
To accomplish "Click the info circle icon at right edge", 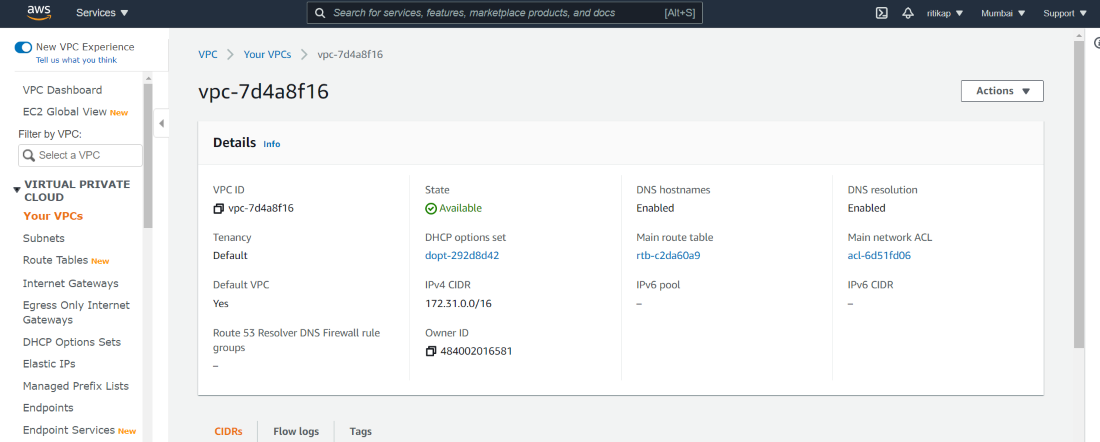I will (1096, 43).
